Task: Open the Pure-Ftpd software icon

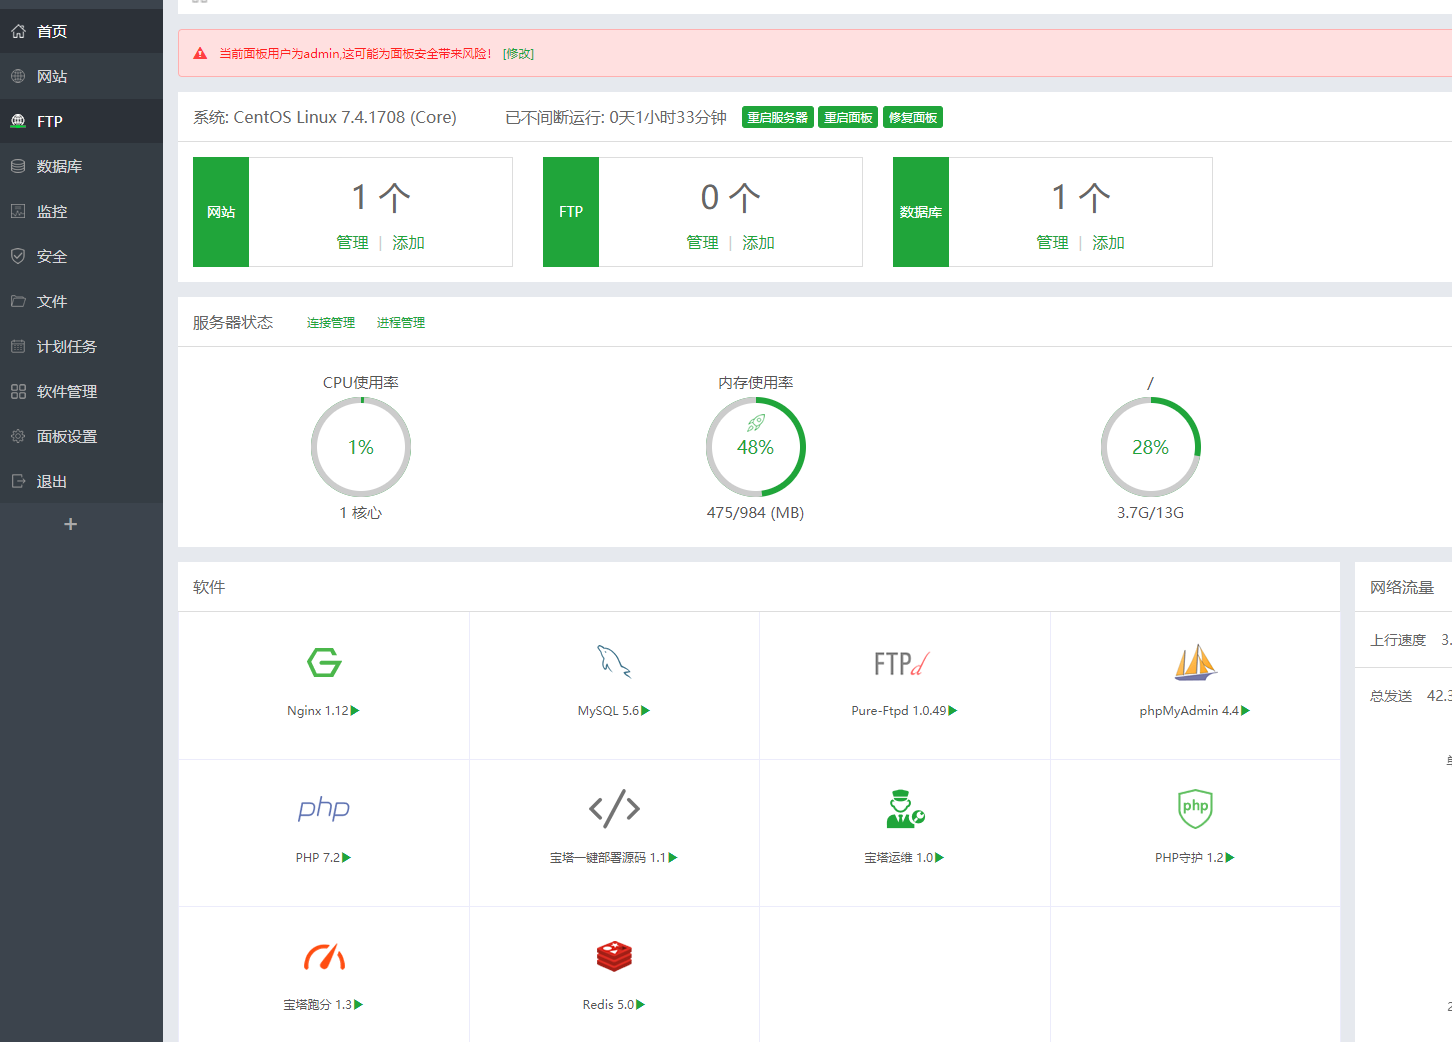Action: coord(902,663)
